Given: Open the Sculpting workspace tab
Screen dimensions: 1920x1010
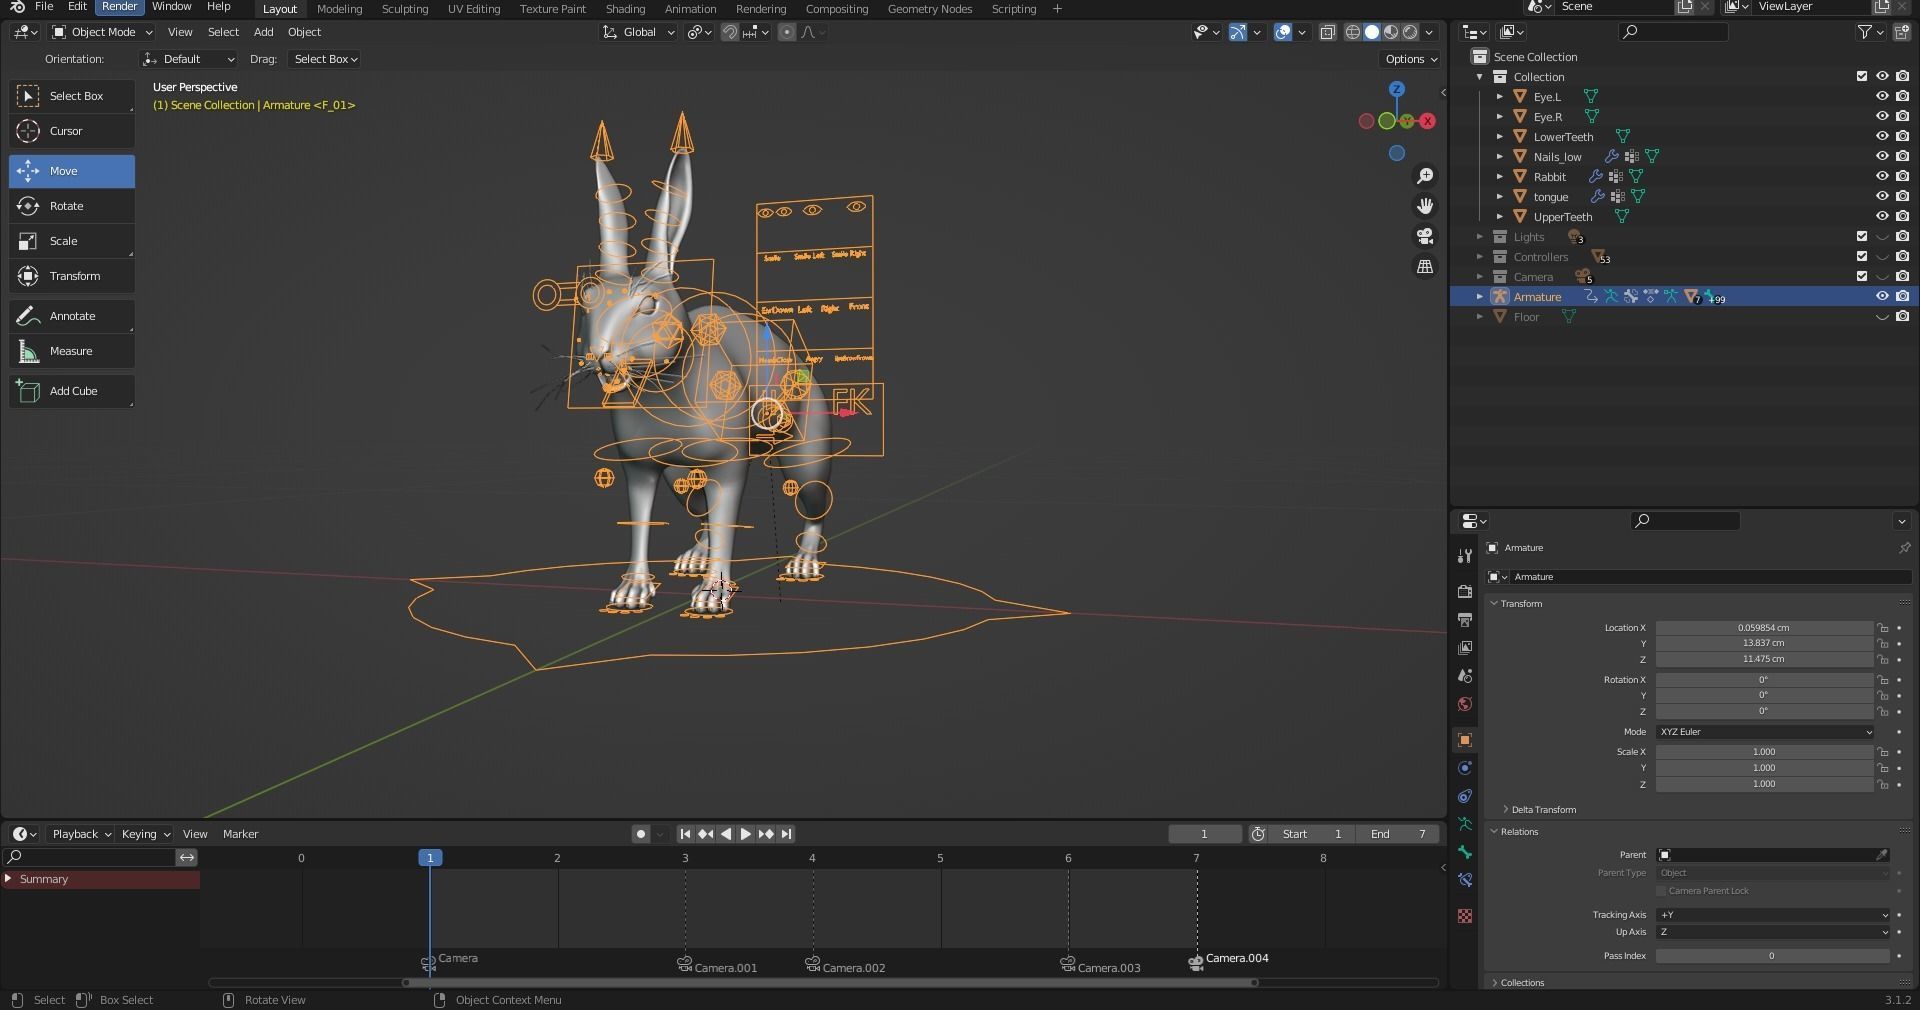Looking at the screenshot, I should point(404,9).
